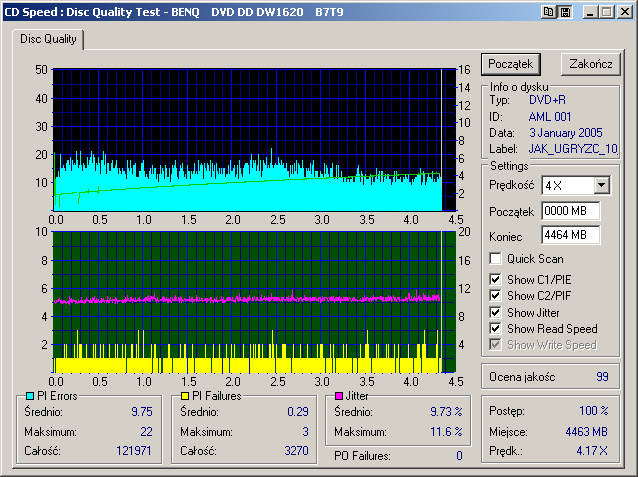The image size is (638, 477).
Task: Click PI Failures average value 0.29
Action: 298,412
